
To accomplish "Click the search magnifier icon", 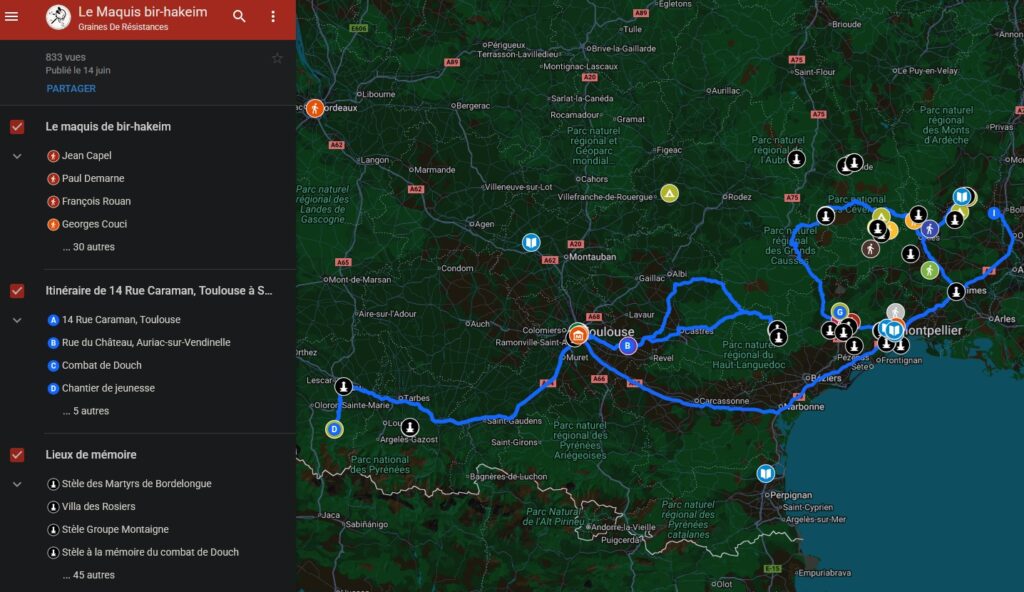I will [239, 17].
